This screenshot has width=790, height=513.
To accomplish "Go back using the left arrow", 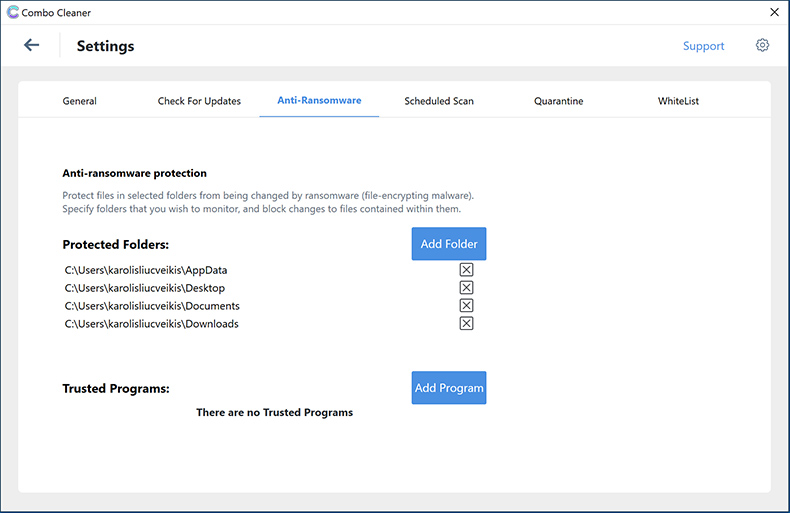I will pos(31,45).
